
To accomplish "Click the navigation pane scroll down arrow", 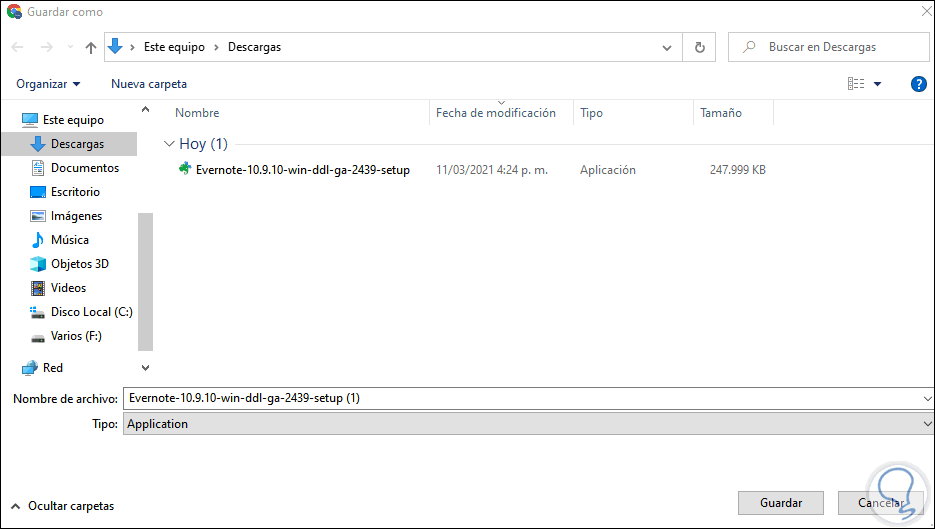I will pos(145,368).
